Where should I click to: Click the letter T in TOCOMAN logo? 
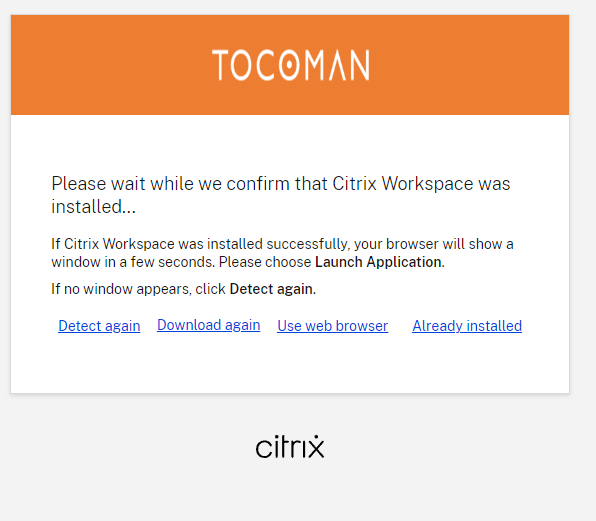coord(220,65)
